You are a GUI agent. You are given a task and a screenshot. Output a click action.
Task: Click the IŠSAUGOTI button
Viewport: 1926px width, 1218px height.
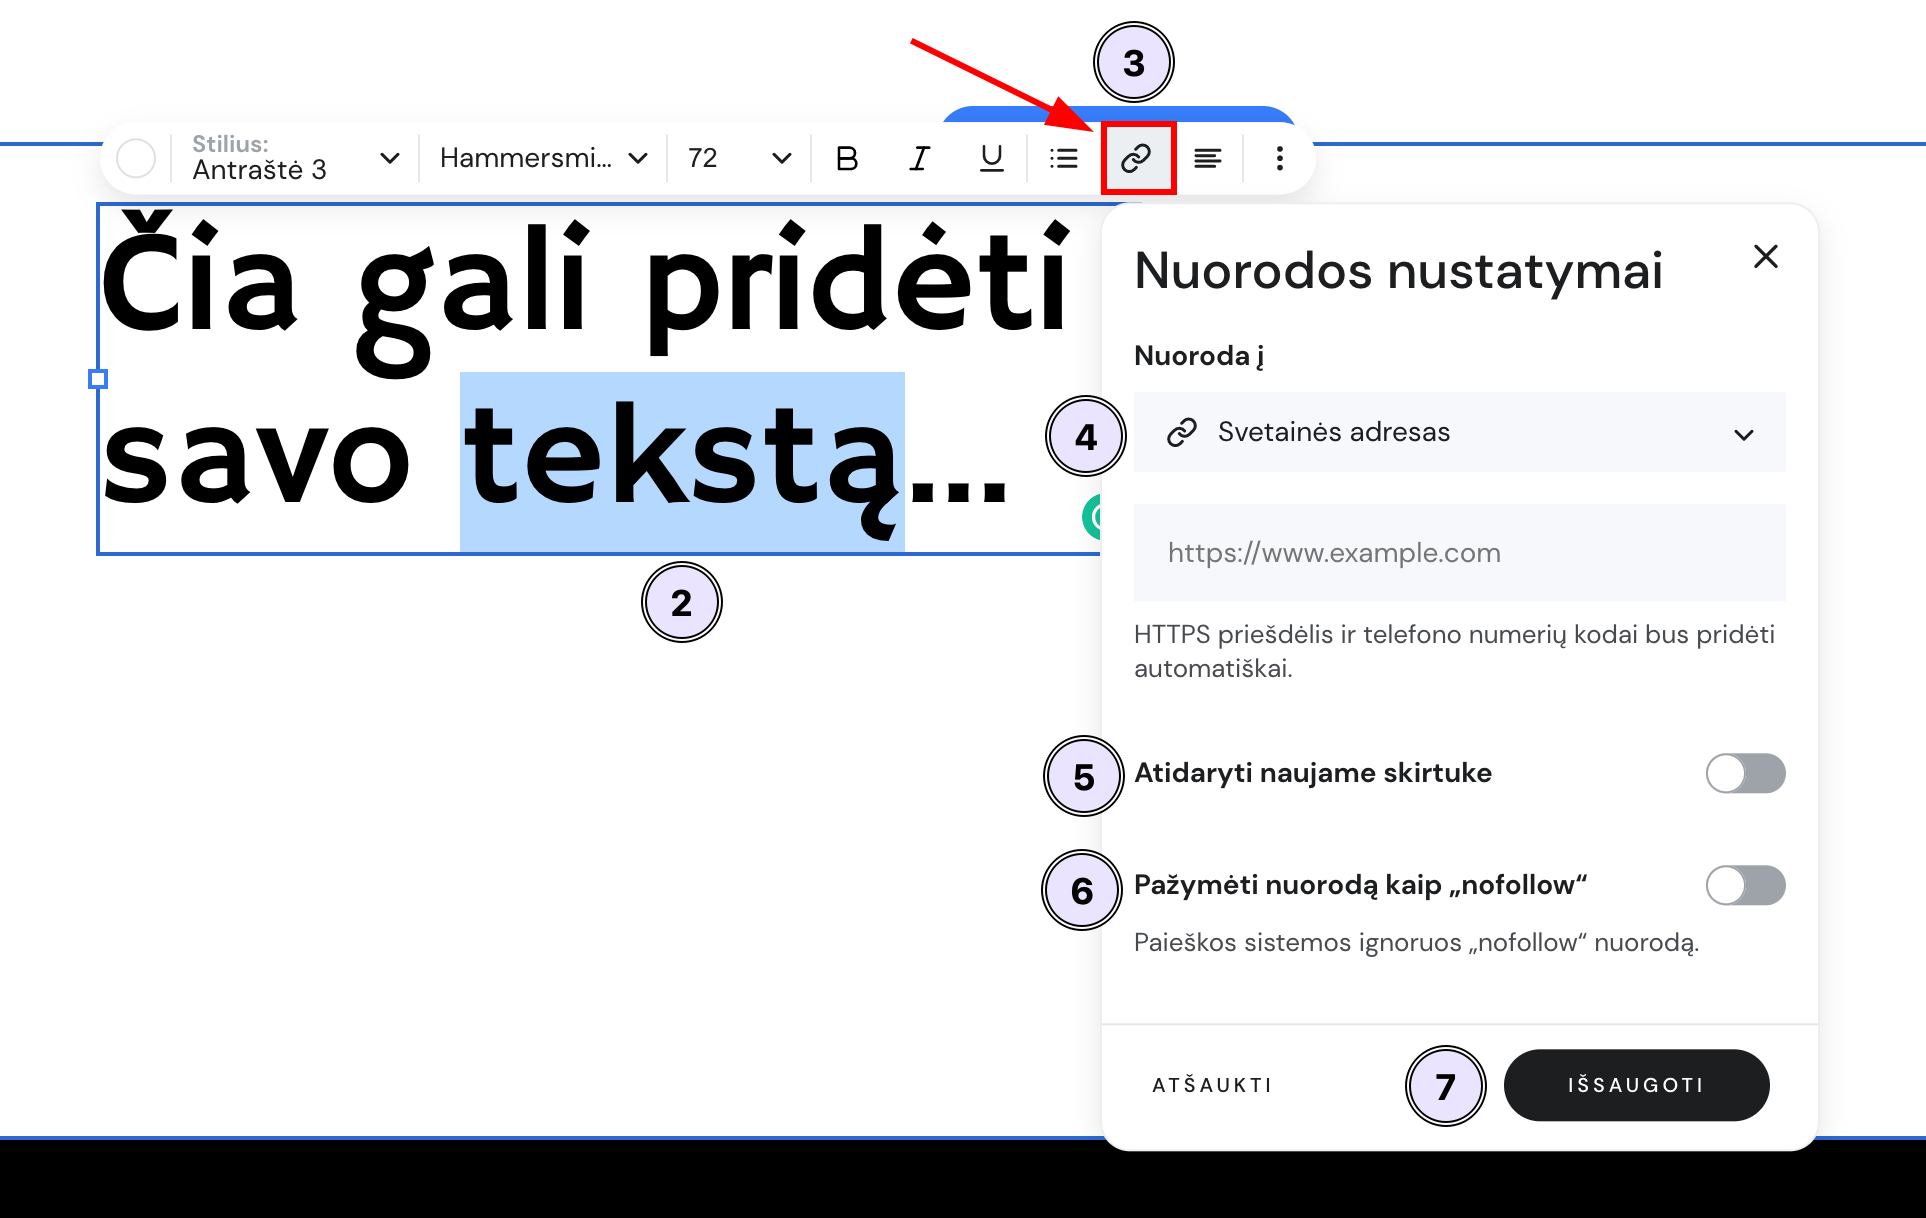1637,1085
